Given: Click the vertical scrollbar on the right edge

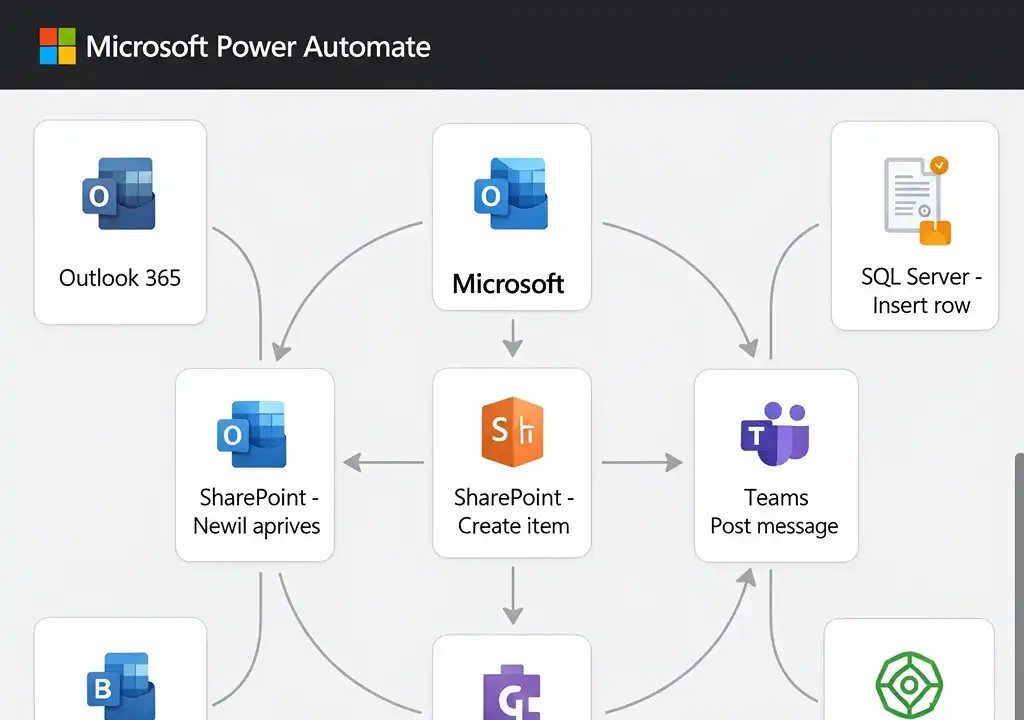Looking at the screenshot, I should pyautogui.click(x=1019, y=586).
